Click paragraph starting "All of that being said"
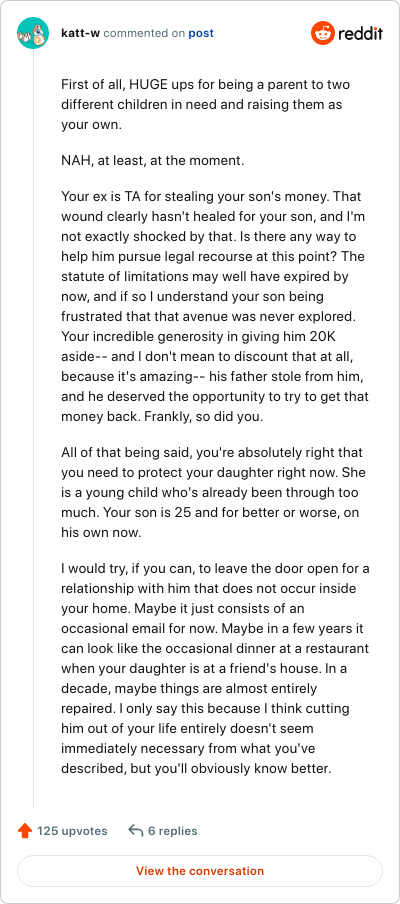 point(213,493)
